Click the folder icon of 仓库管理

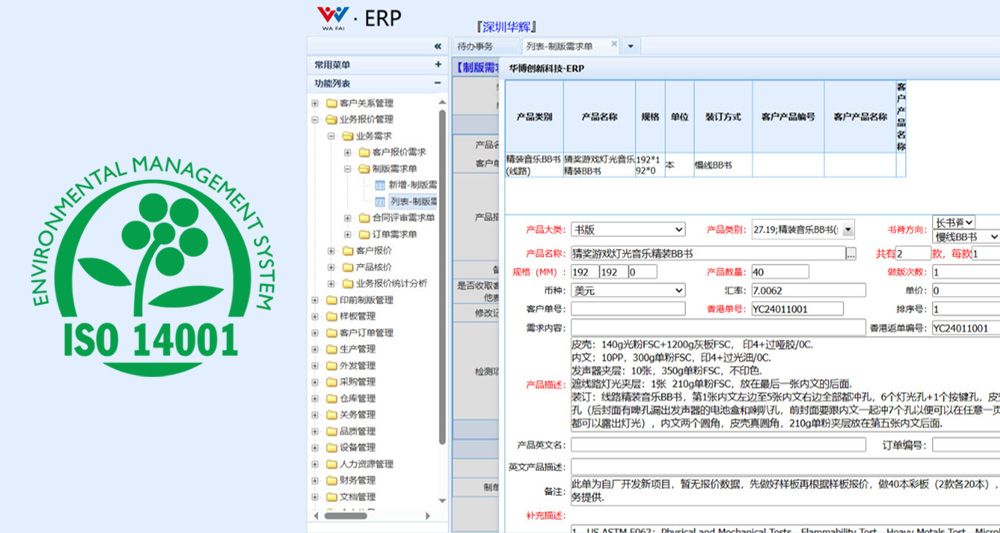[332, 398]
